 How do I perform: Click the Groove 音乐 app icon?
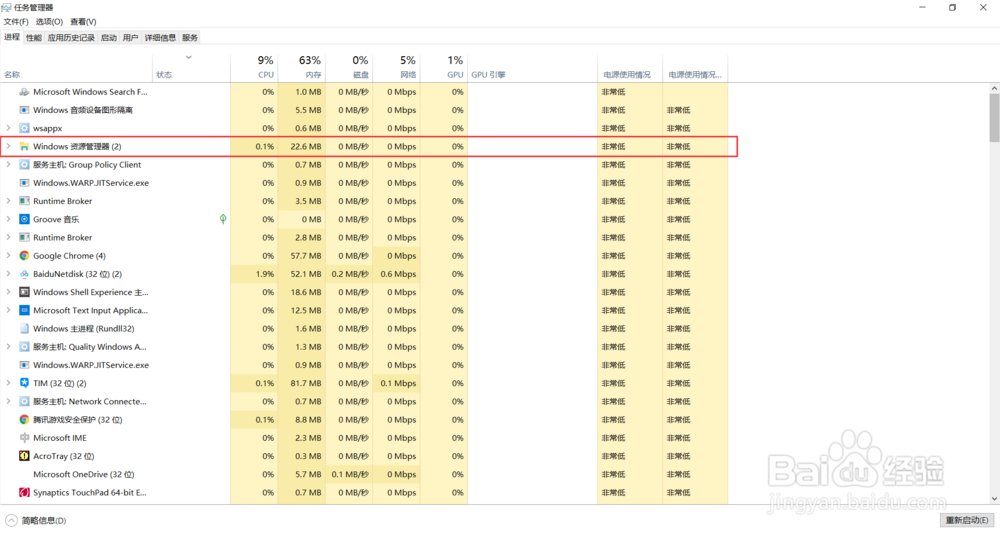pyautogui.click(x=24, y=219)
